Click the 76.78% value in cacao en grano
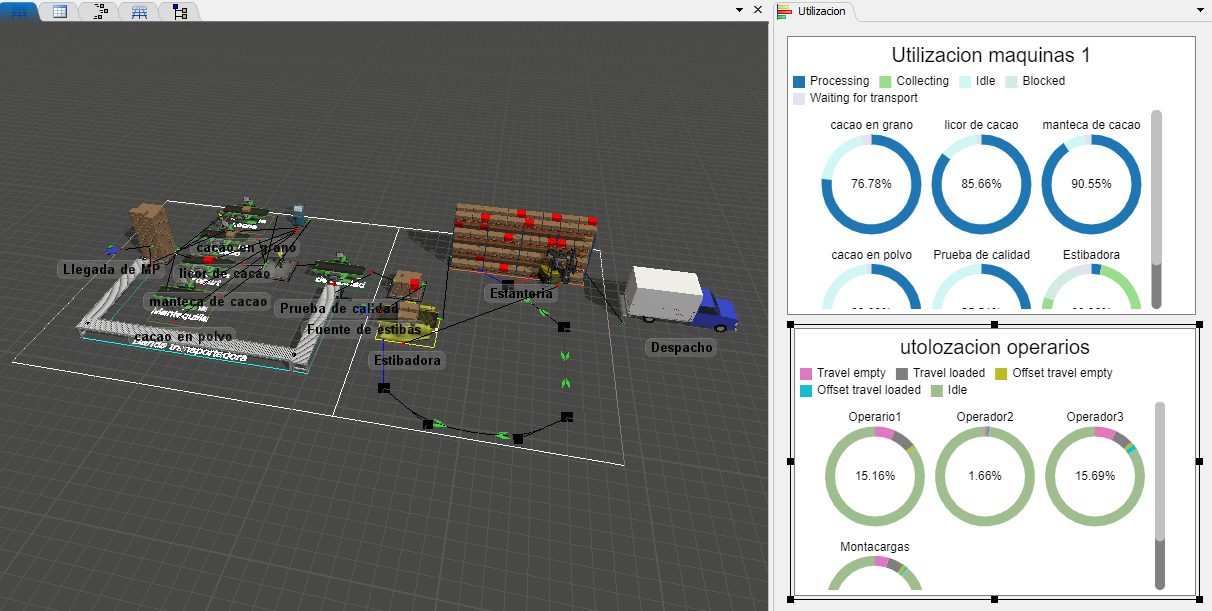 (871, 185)
